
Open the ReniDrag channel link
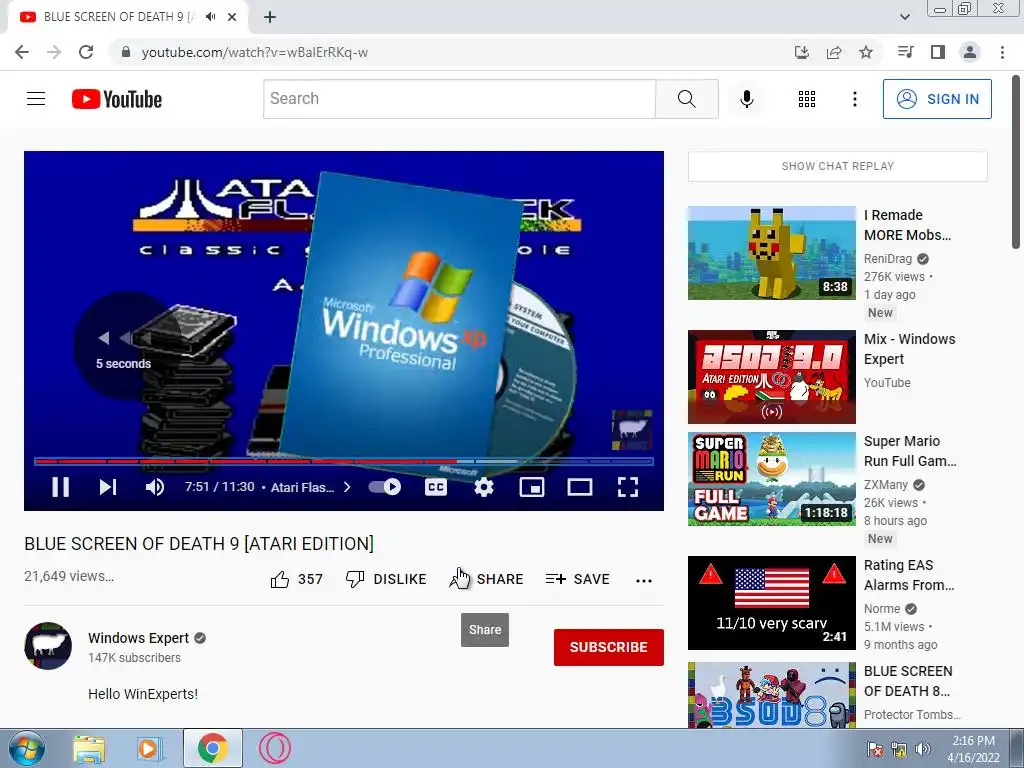click(x=888, y=259)
